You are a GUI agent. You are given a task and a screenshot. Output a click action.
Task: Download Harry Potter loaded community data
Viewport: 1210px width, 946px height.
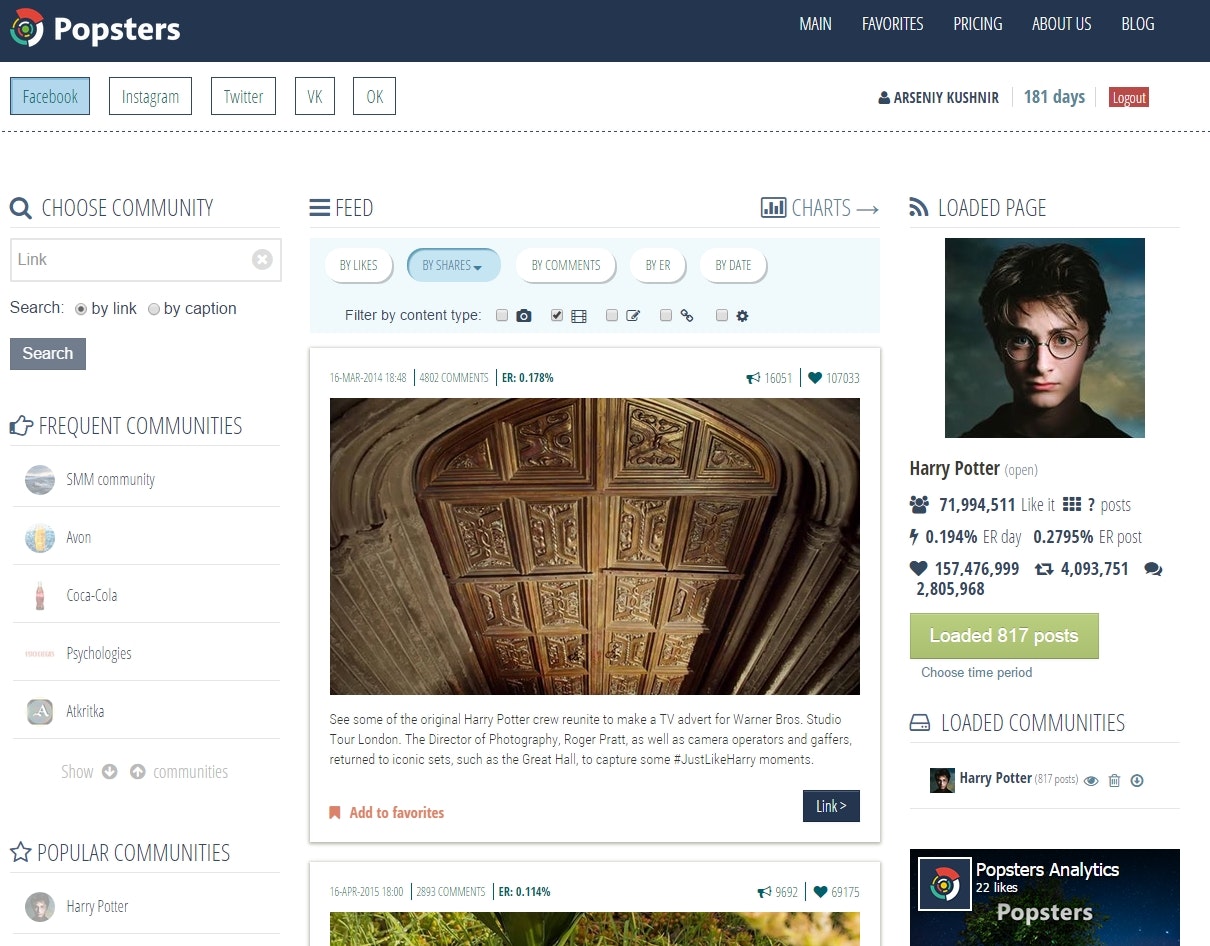(x=1137, y=780)
